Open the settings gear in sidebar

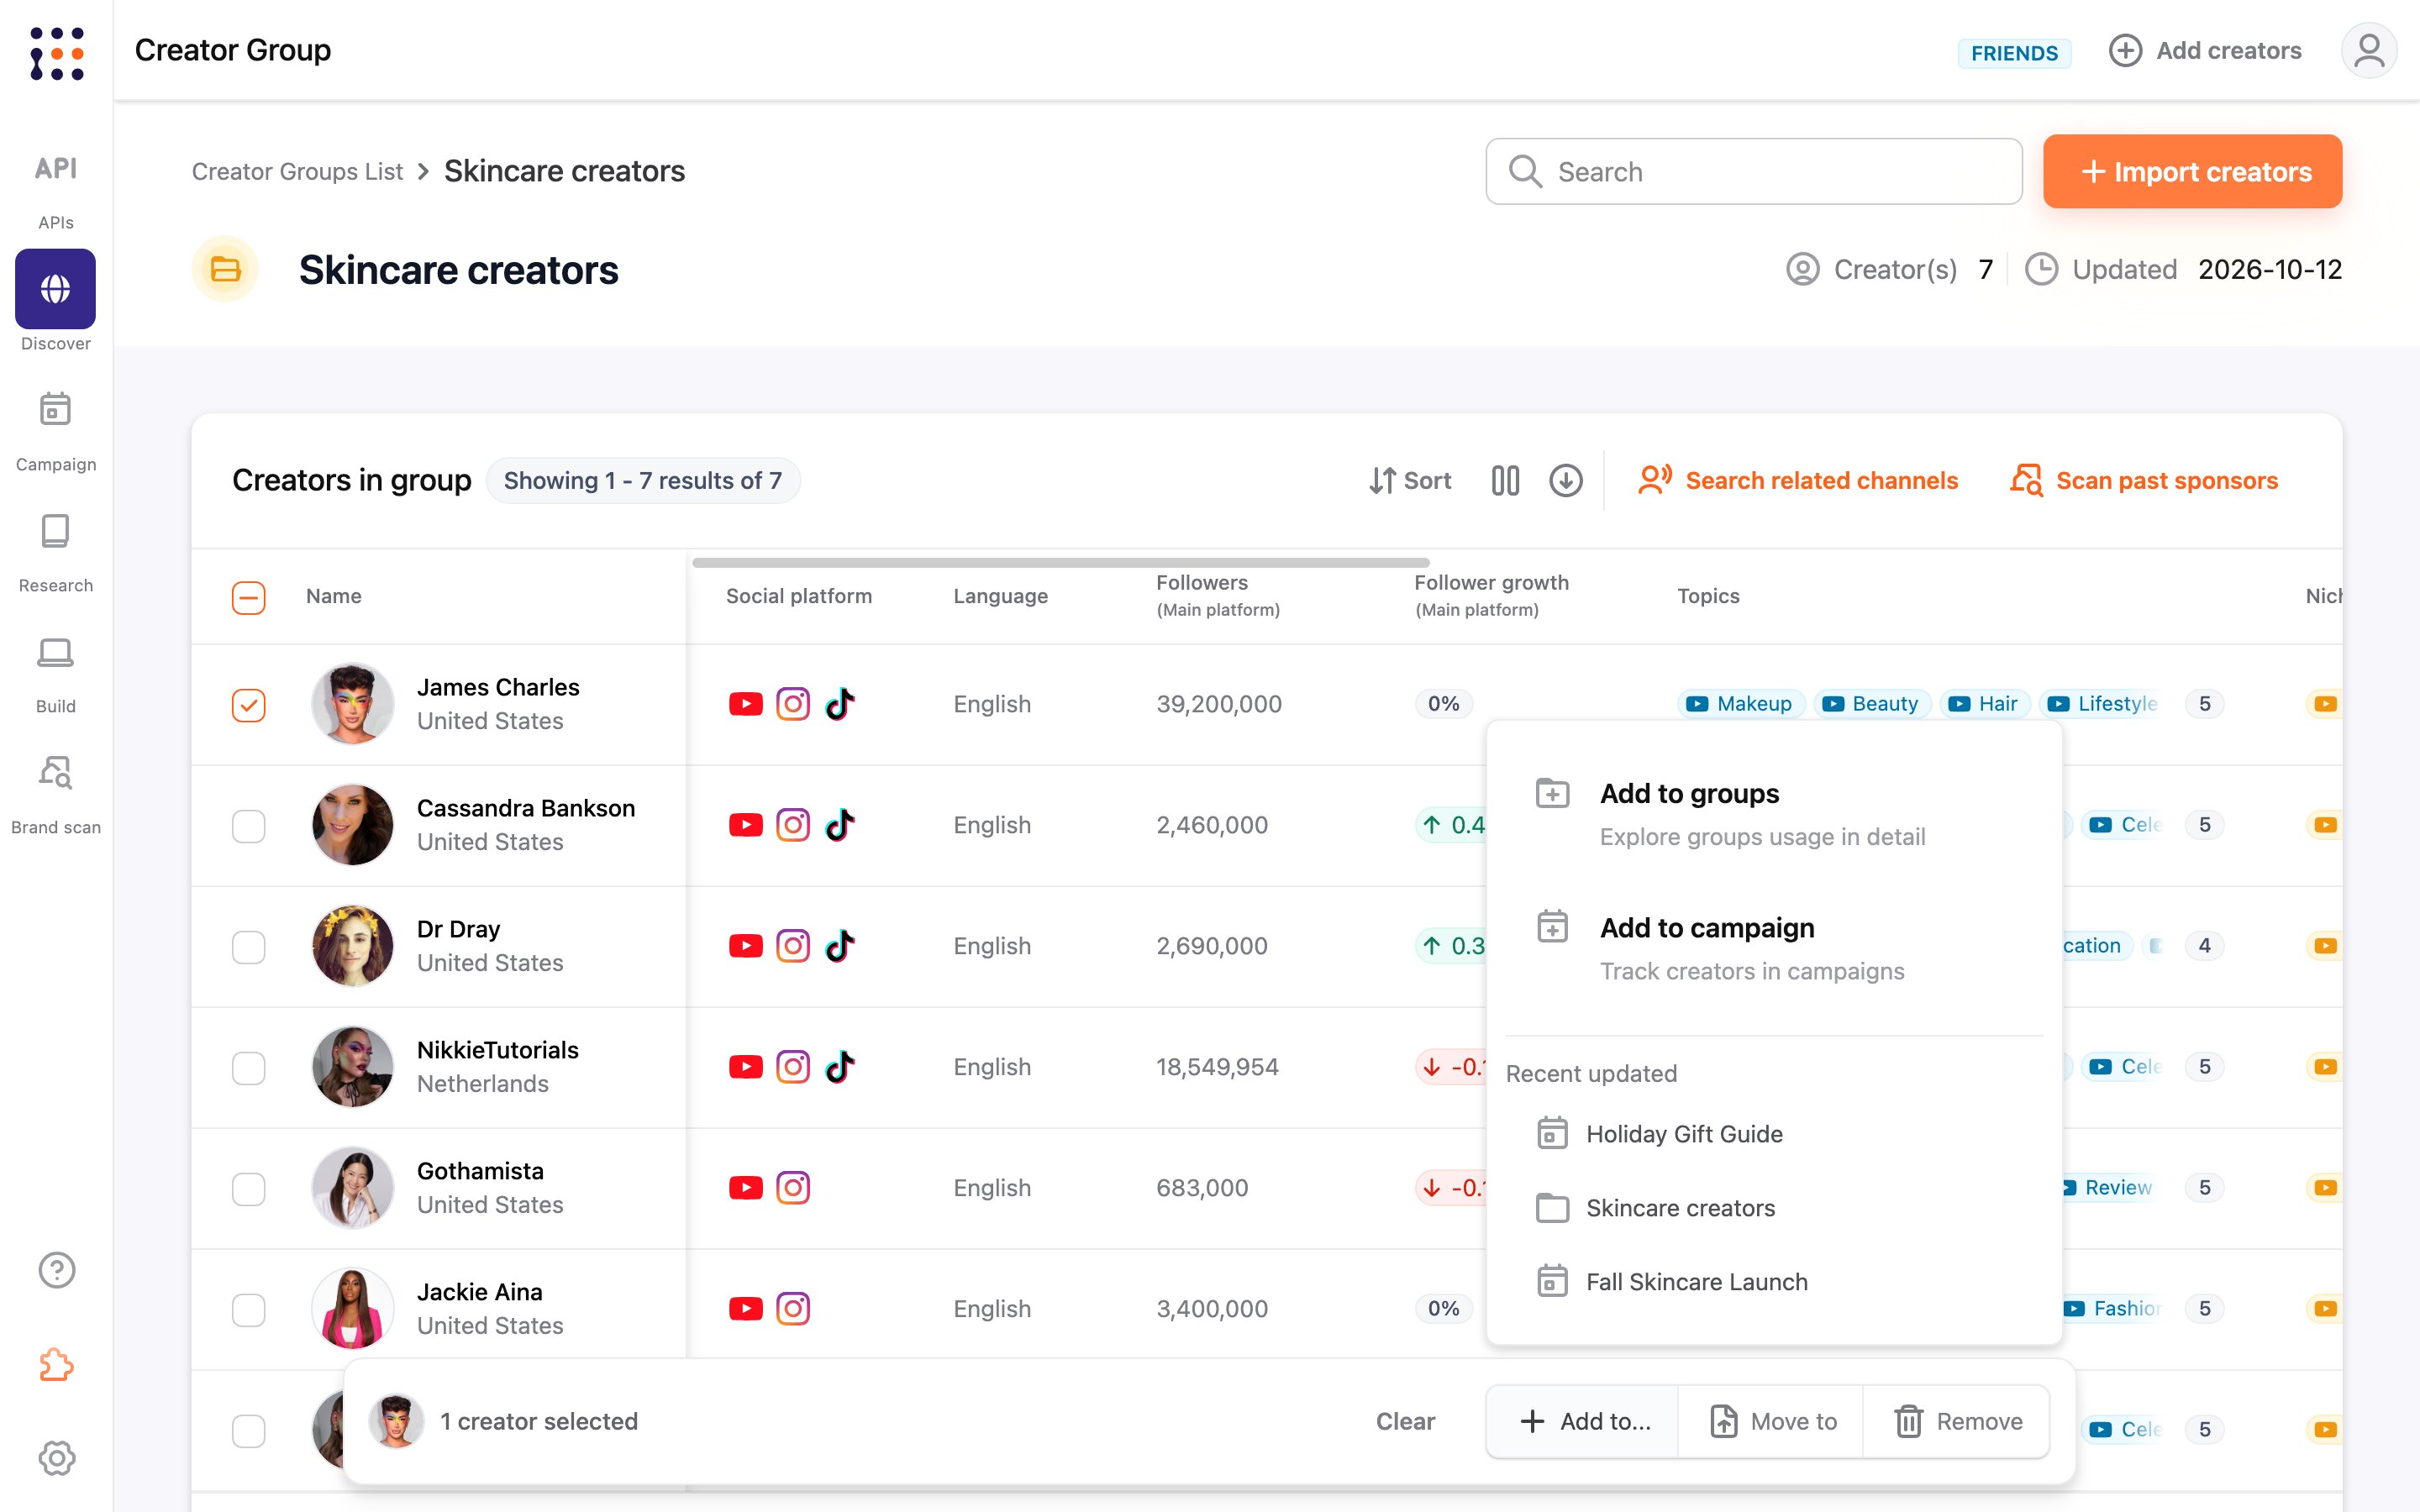point(57,1458)
